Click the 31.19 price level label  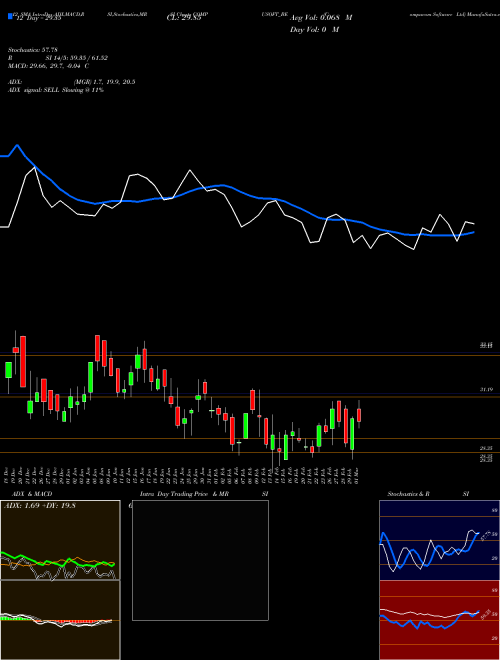486,390
